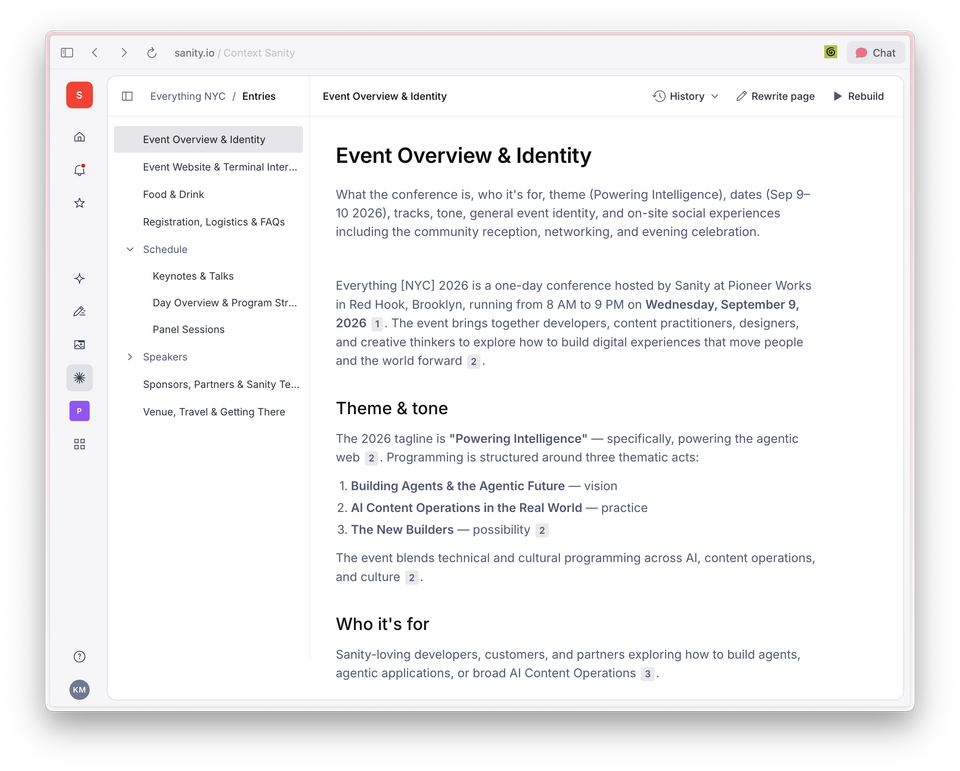This screenshot has height=771, width=960.
Task: Open the help question mark icon
Action: tap(80, 656)
